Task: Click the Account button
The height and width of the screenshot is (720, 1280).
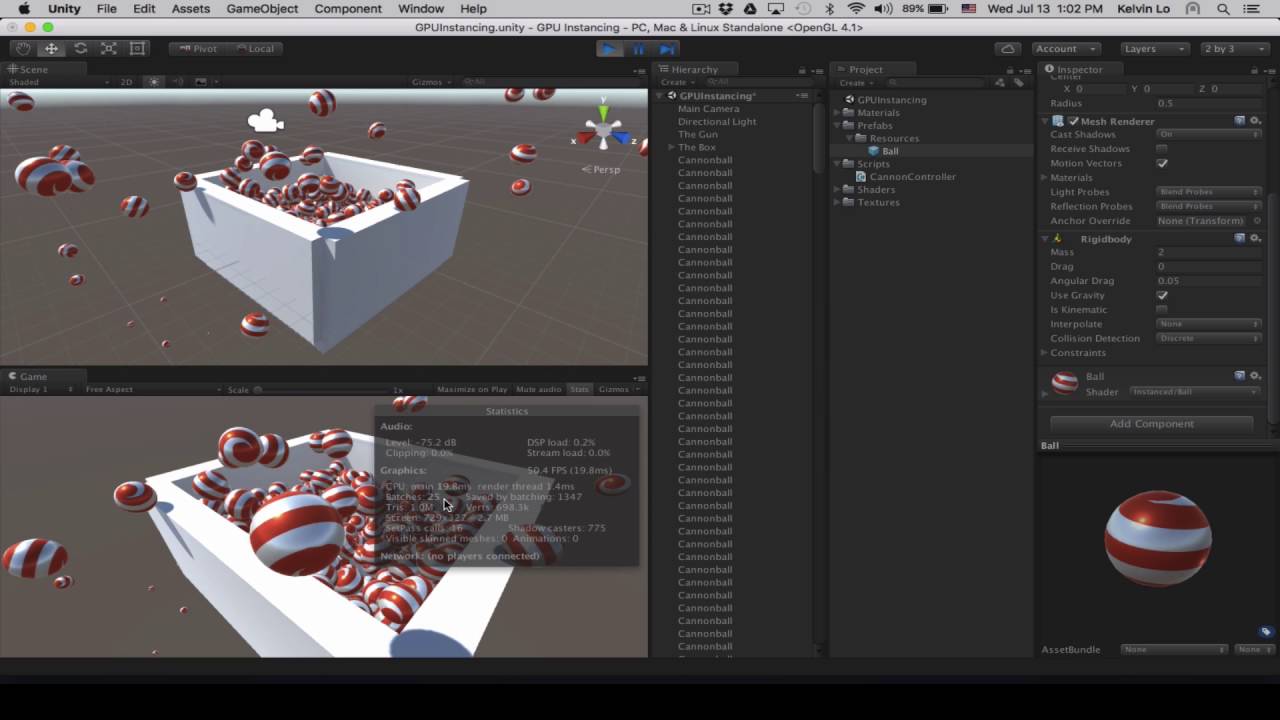Action: pos(1064,48)
